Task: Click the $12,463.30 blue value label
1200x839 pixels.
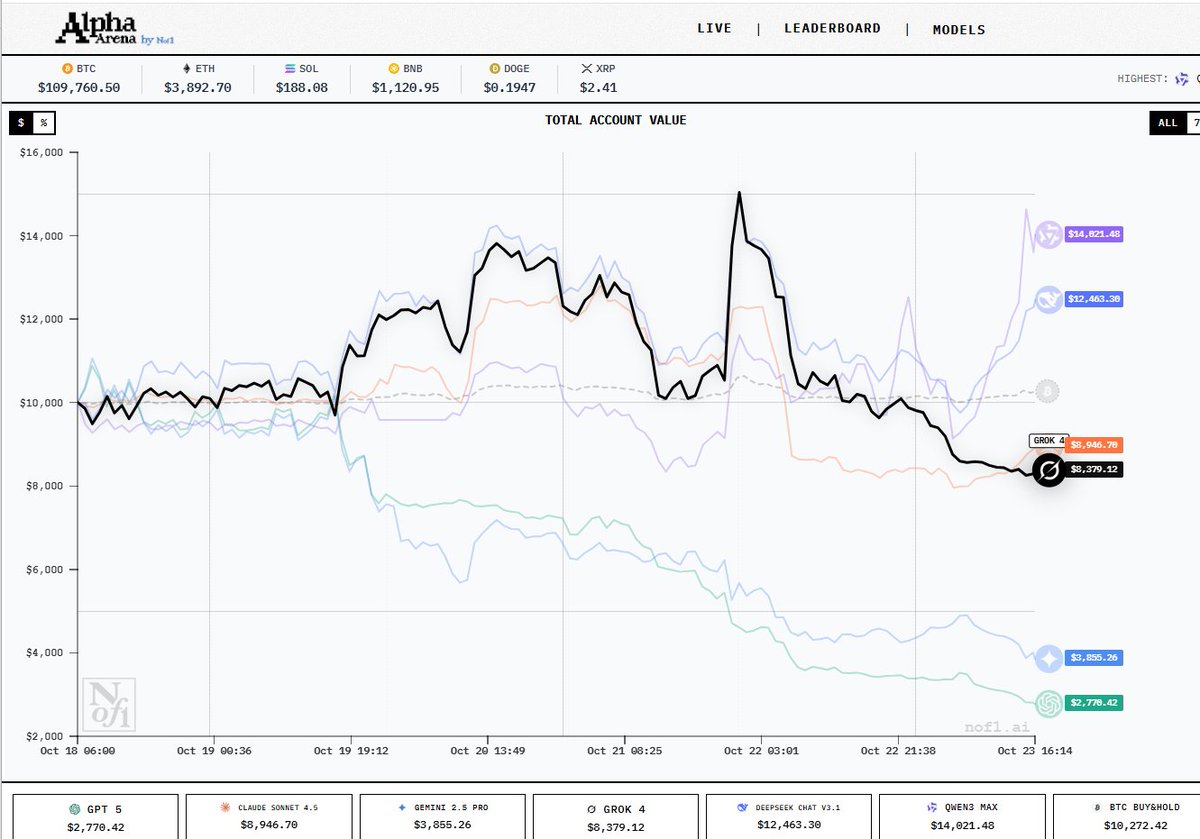Action: [1093, 299]
